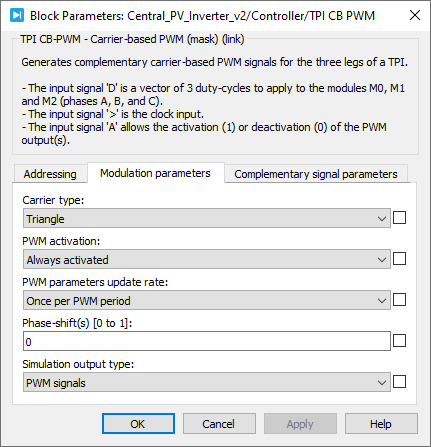Click the Carrier type dropdown arrow
431x447 pixels.
[x=382, y=219]
